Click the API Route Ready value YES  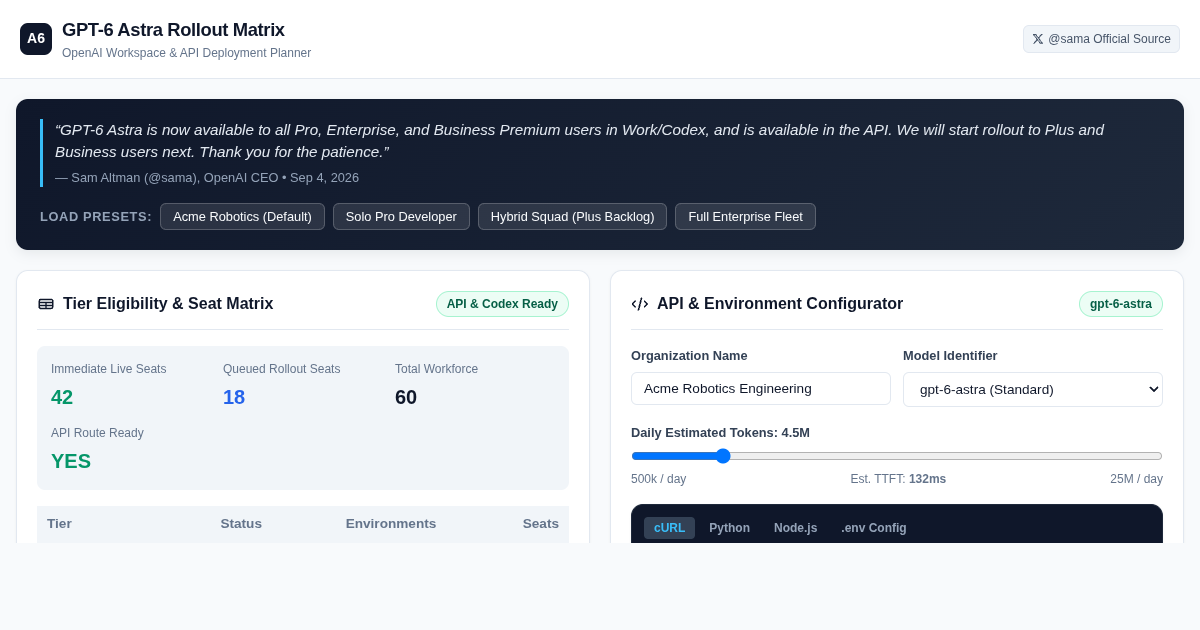coord(71,461)
